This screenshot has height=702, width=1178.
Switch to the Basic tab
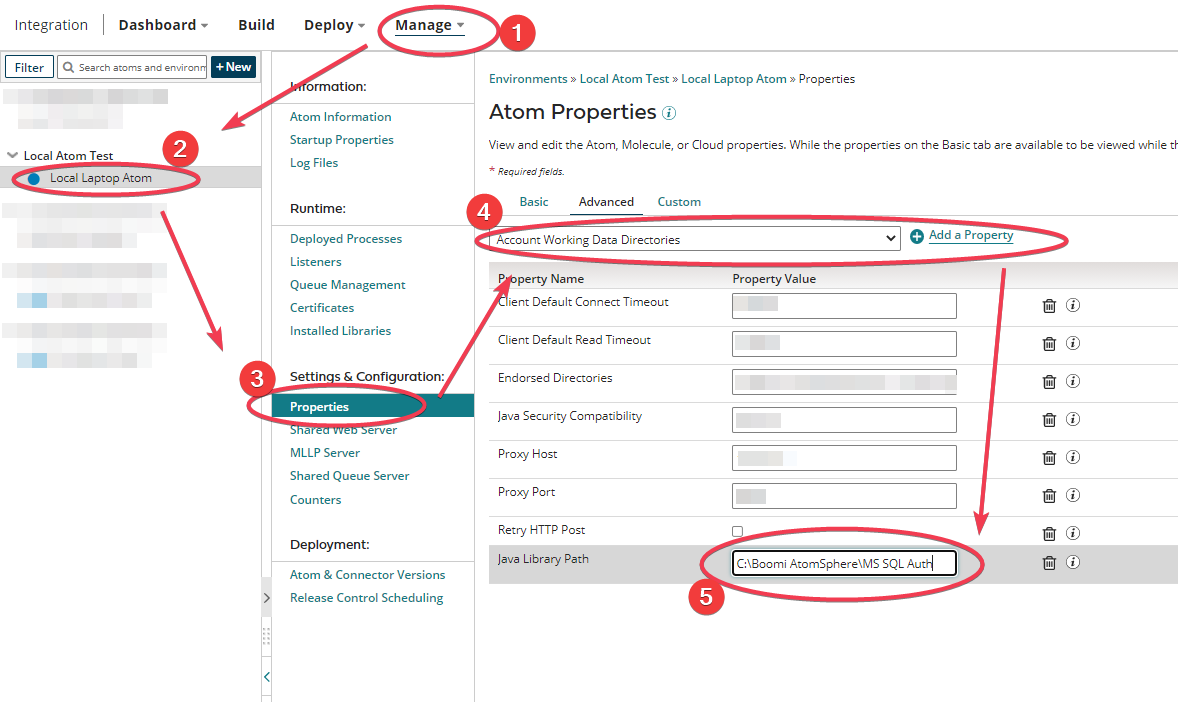point(533,201)
